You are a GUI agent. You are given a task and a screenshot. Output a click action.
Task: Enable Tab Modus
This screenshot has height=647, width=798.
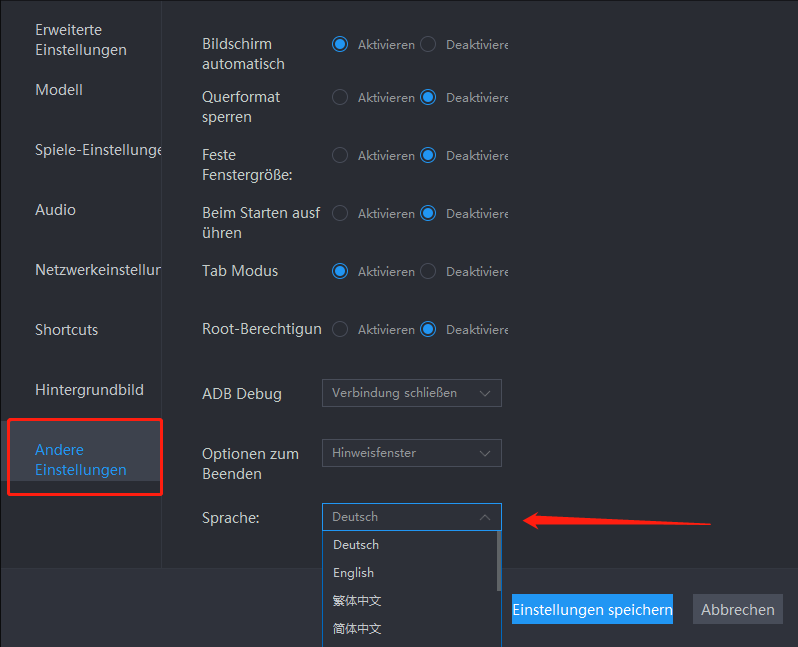click(x=340, y=271)
